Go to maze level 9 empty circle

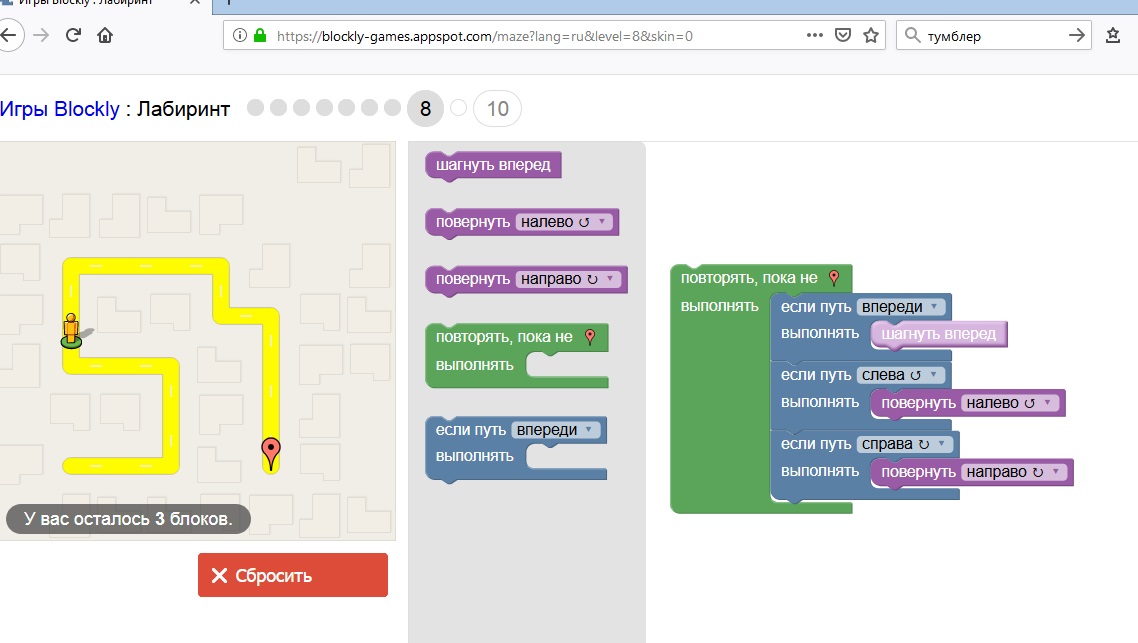tap(458, 108)
